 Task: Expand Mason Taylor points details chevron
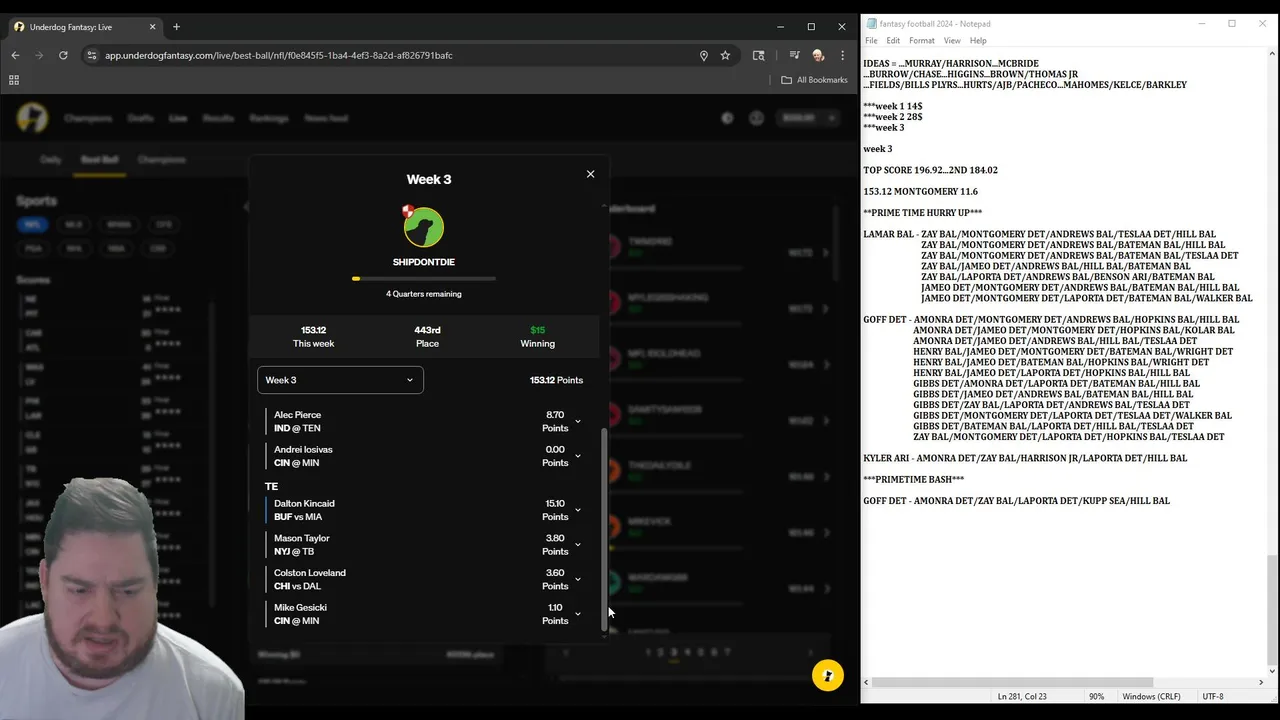tap(577, 545)
